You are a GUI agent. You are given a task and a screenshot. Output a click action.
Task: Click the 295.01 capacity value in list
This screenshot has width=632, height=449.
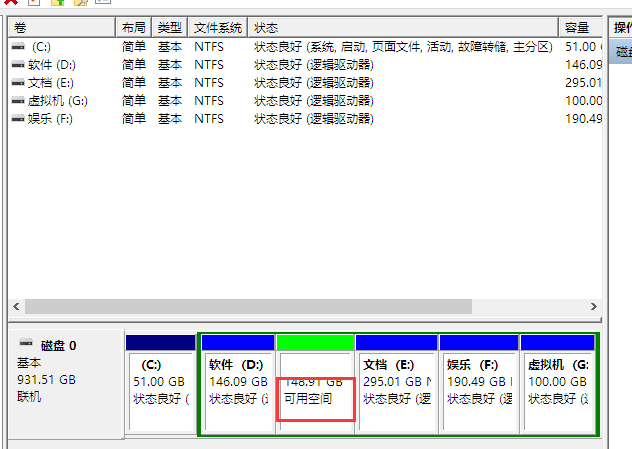tap(583, 83)
